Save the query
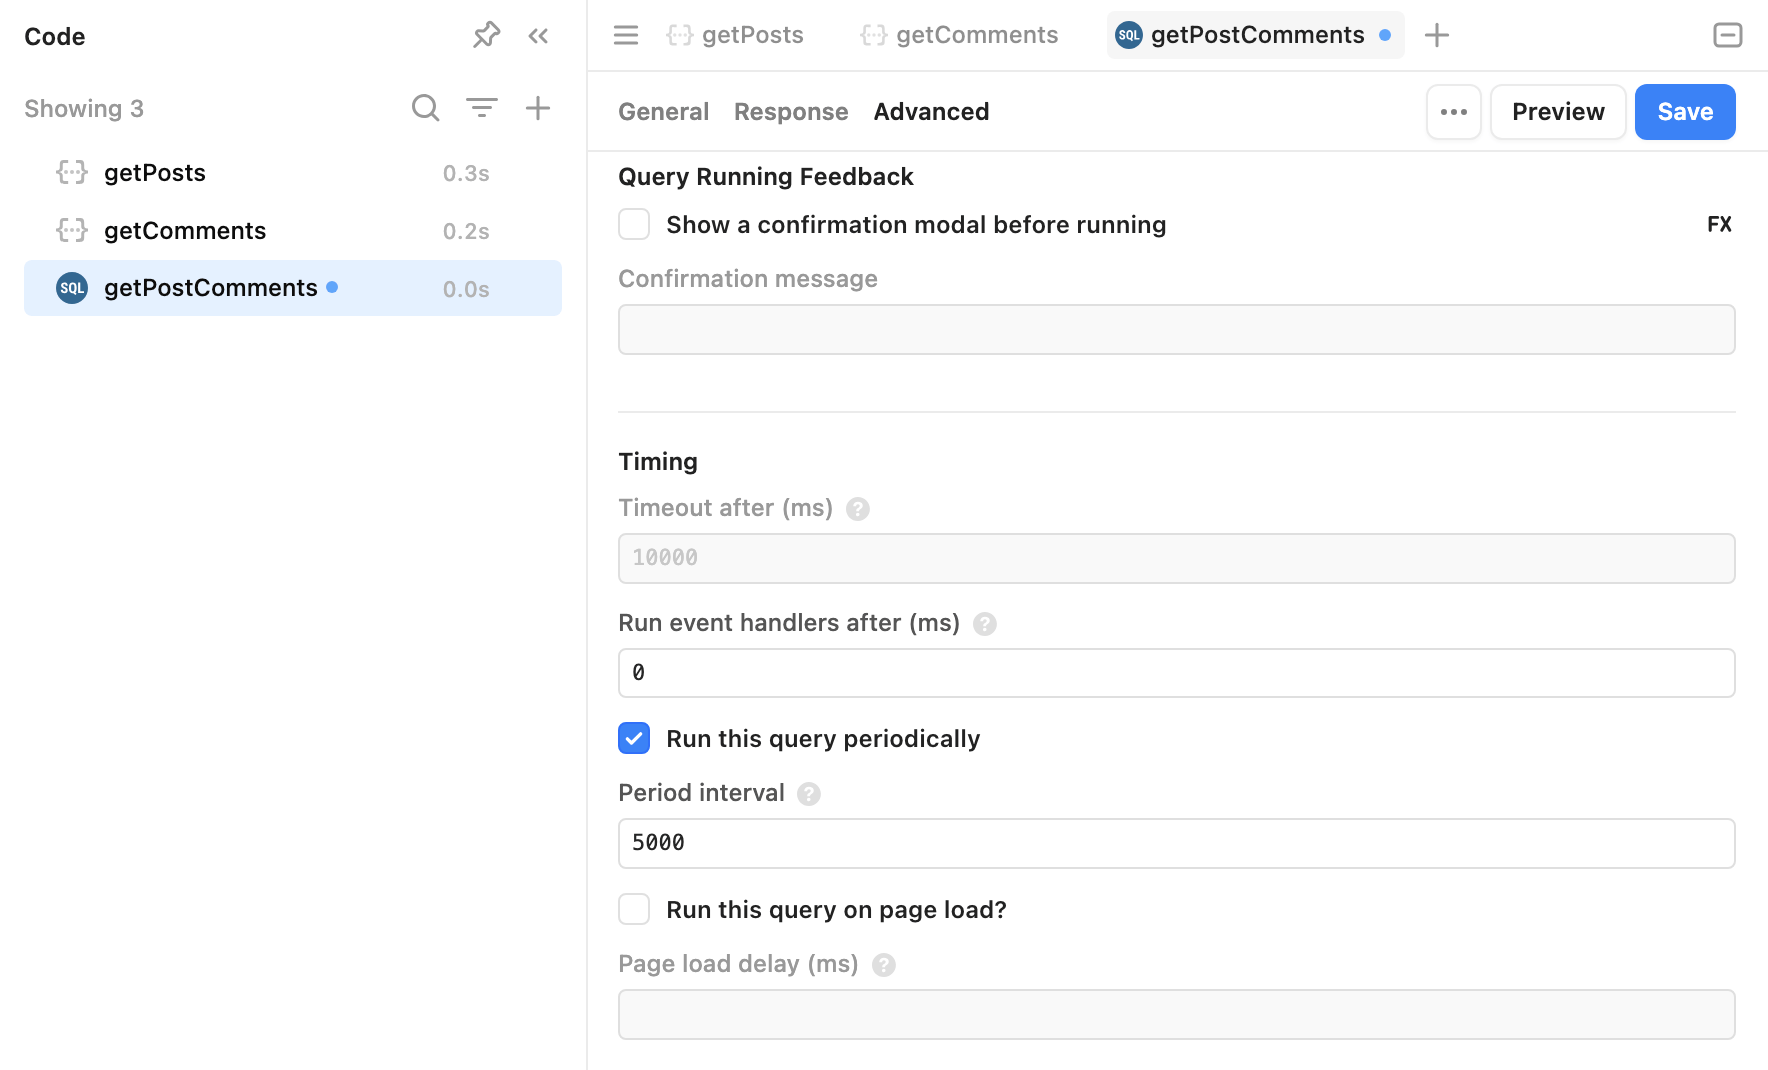The width and height of the screenshot is (1768, 1070). [1685, 112]
